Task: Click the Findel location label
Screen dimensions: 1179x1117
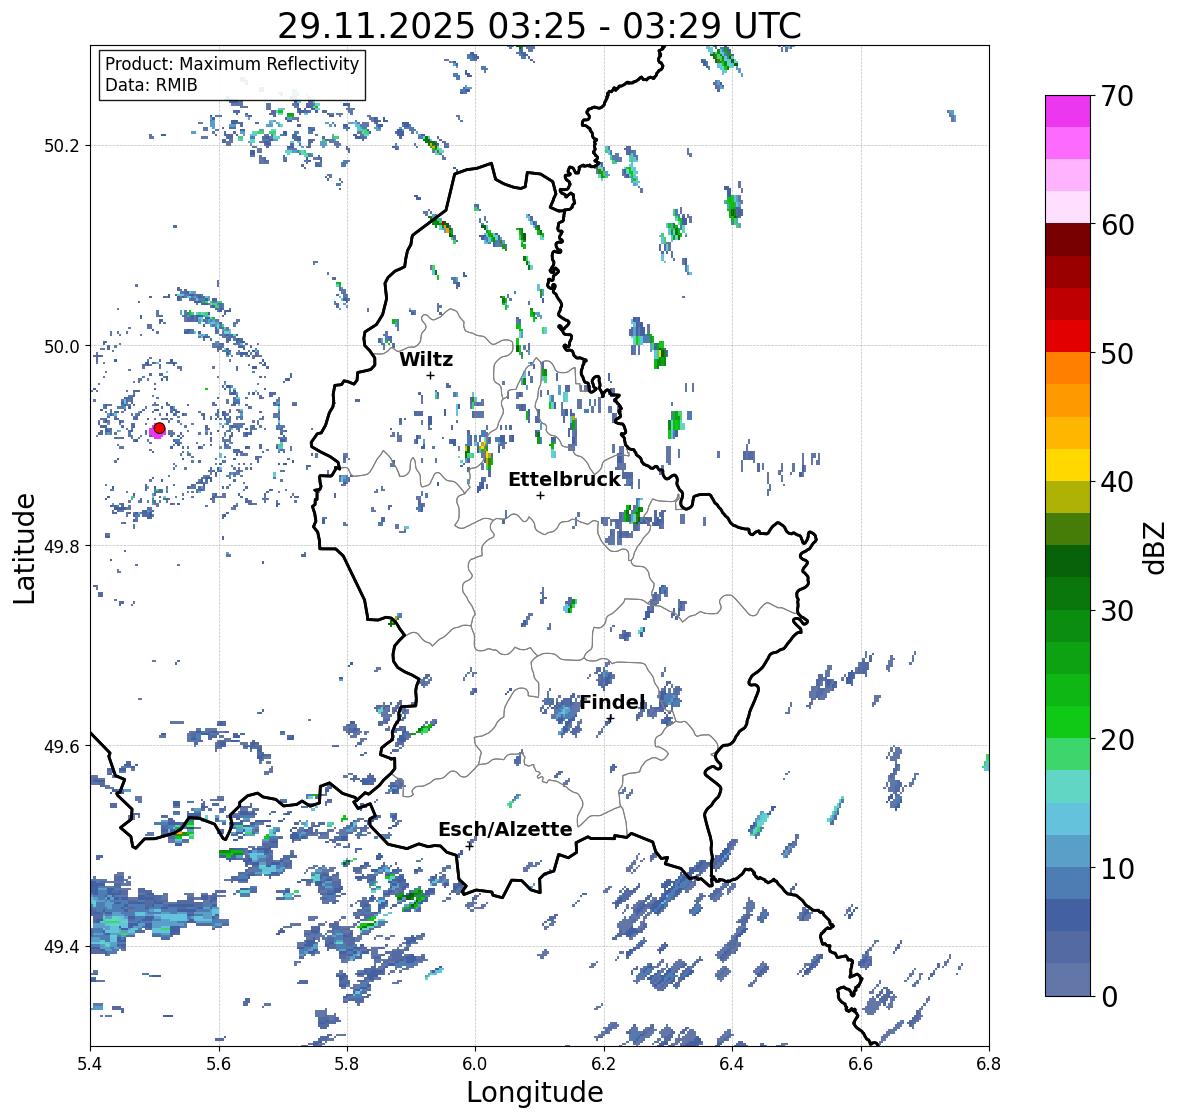Action: click(612, 702)
